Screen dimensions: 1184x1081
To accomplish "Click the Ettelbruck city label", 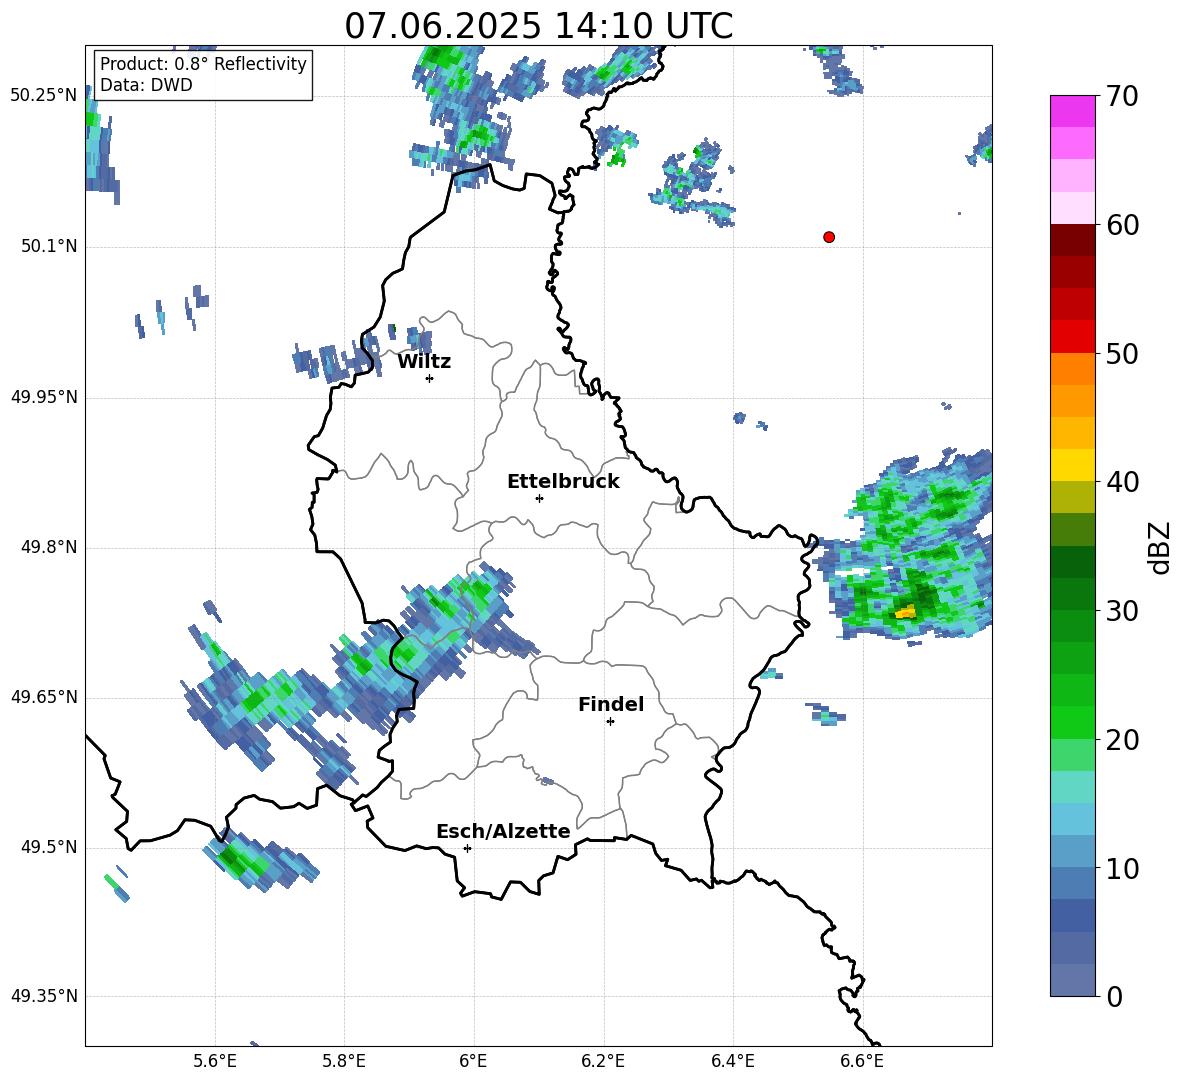I will pyautogui.click(x=563, y=482).
